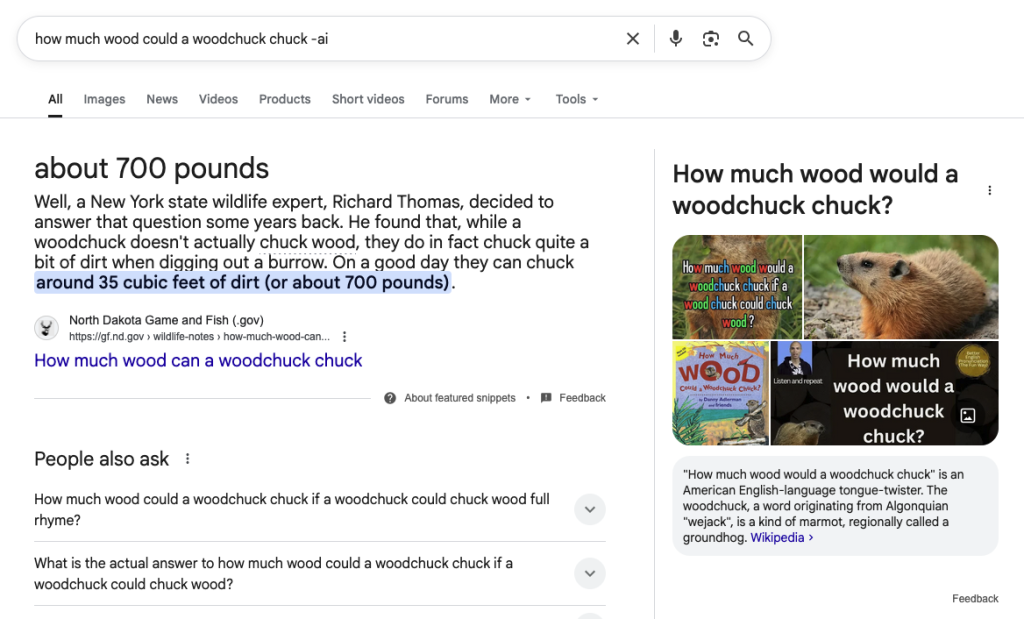The image size is (1024, 619).
Task: Submit search with the magnifying glass icon
Action: pyautogui.click(x=746, y=39)
